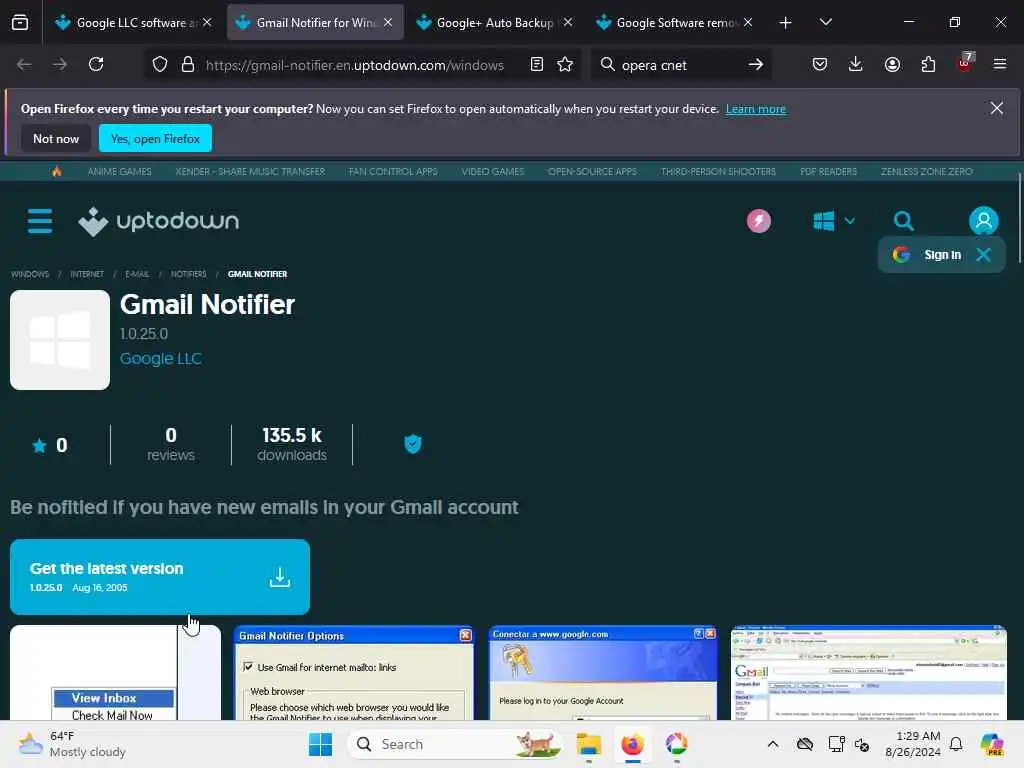This screenshot has height=768, width=1024.
Task: Go forward to the next page
Action: [x=60, y=65]
